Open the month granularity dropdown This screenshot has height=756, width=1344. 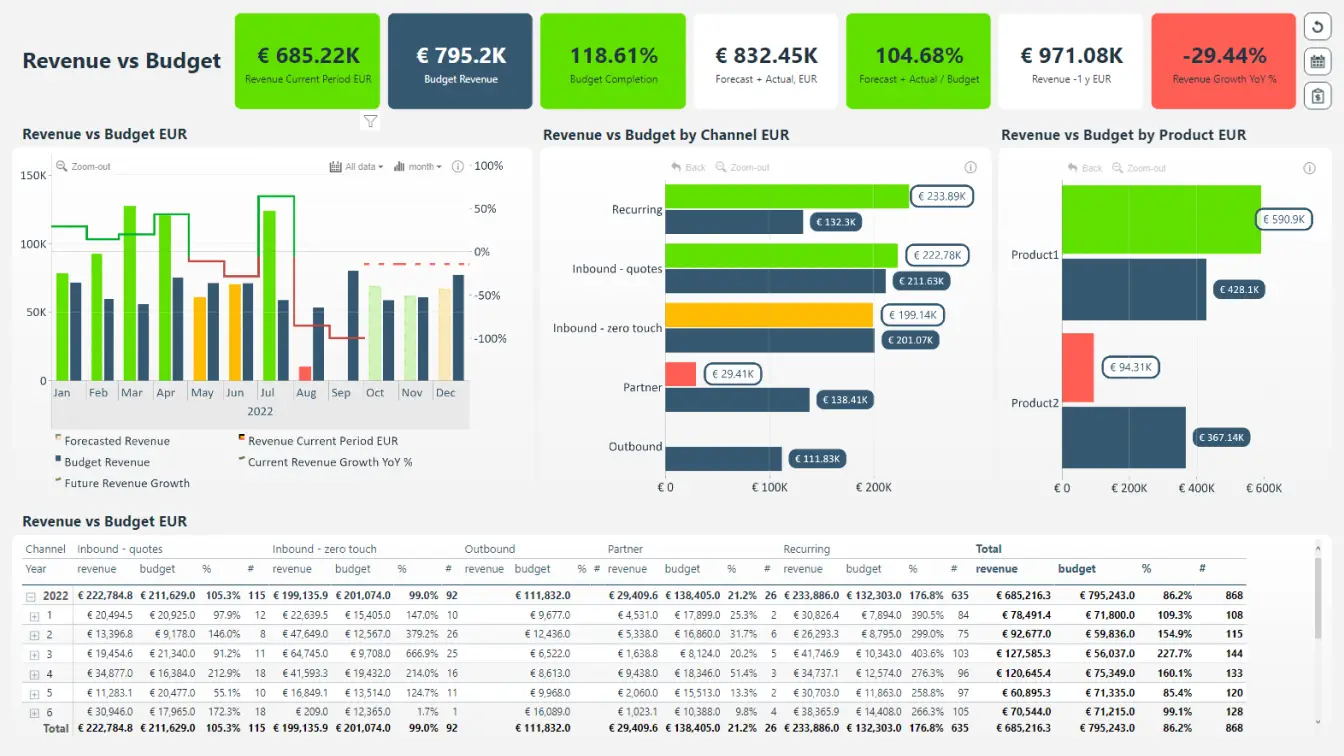[x=417, y=166]
